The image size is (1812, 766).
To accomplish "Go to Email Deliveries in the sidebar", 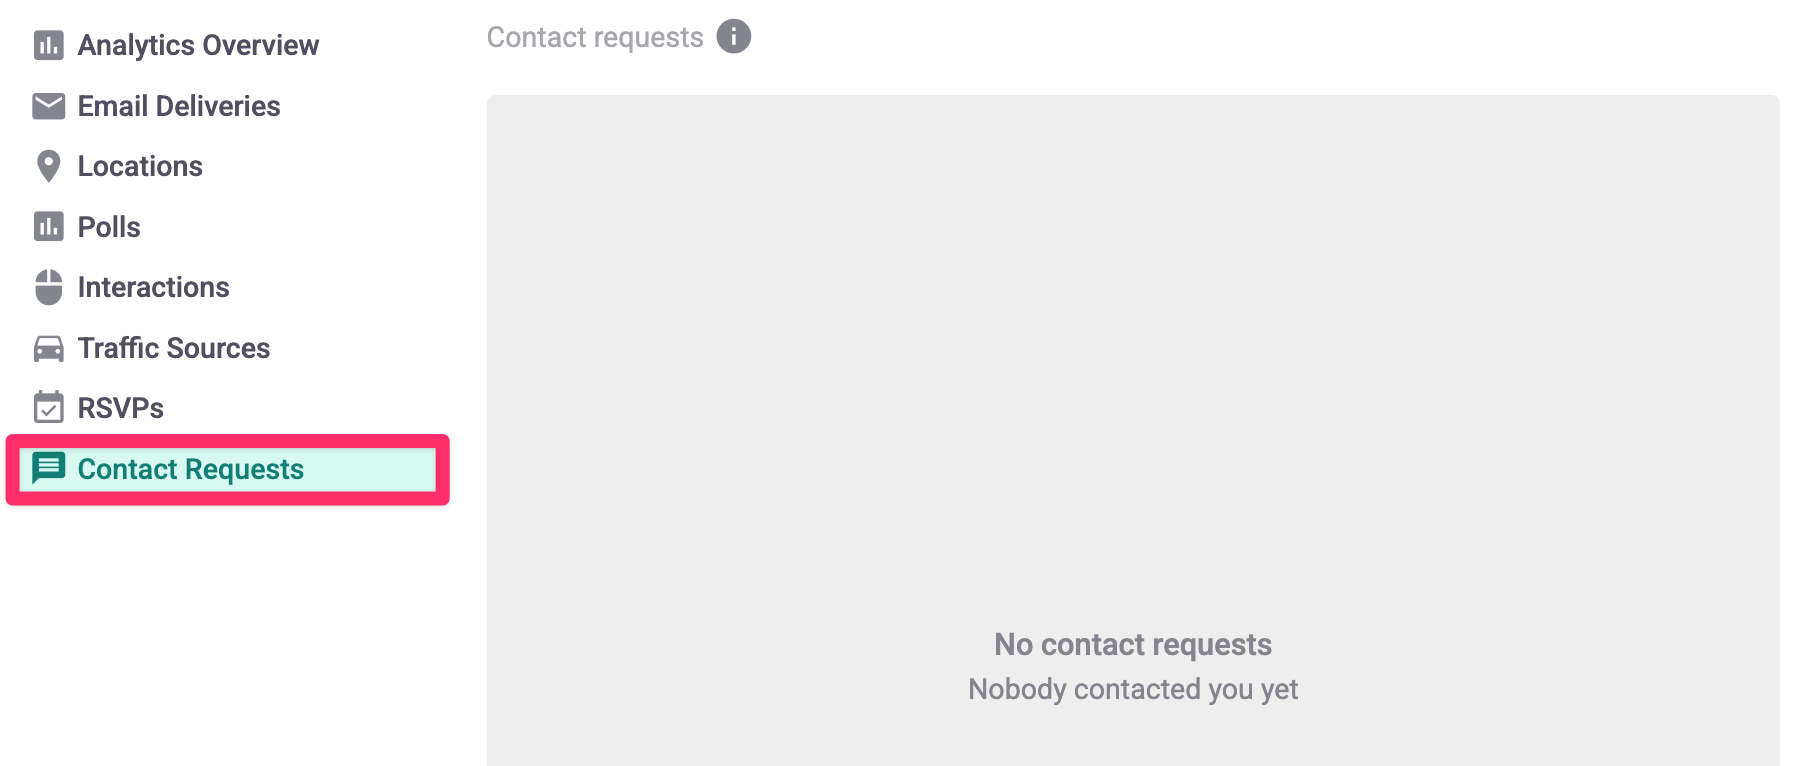I will (x=179, y=106).
